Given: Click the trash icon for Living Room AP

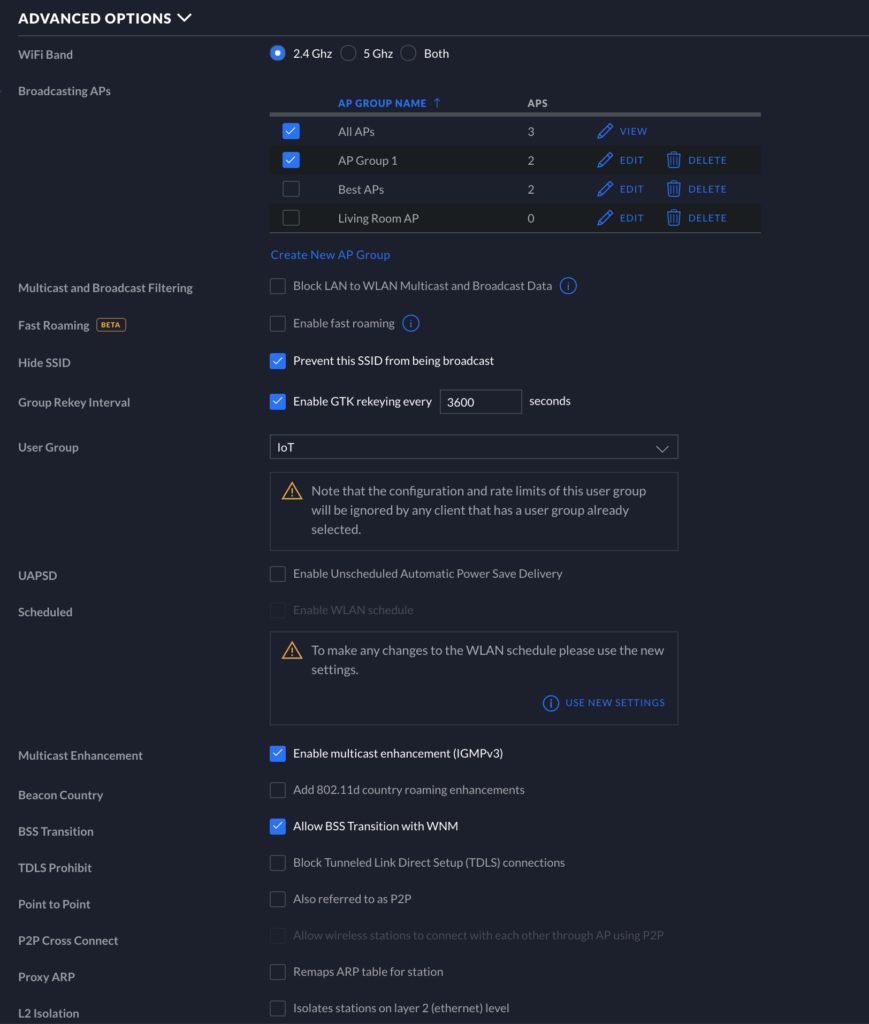Looking at the screenshot, I should click(674, 217).
